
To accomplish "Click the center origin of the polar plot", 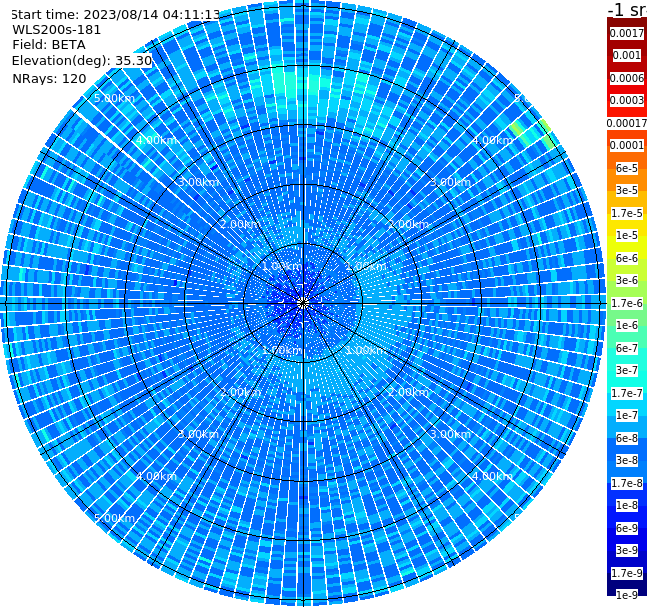I will pos(303,304).
